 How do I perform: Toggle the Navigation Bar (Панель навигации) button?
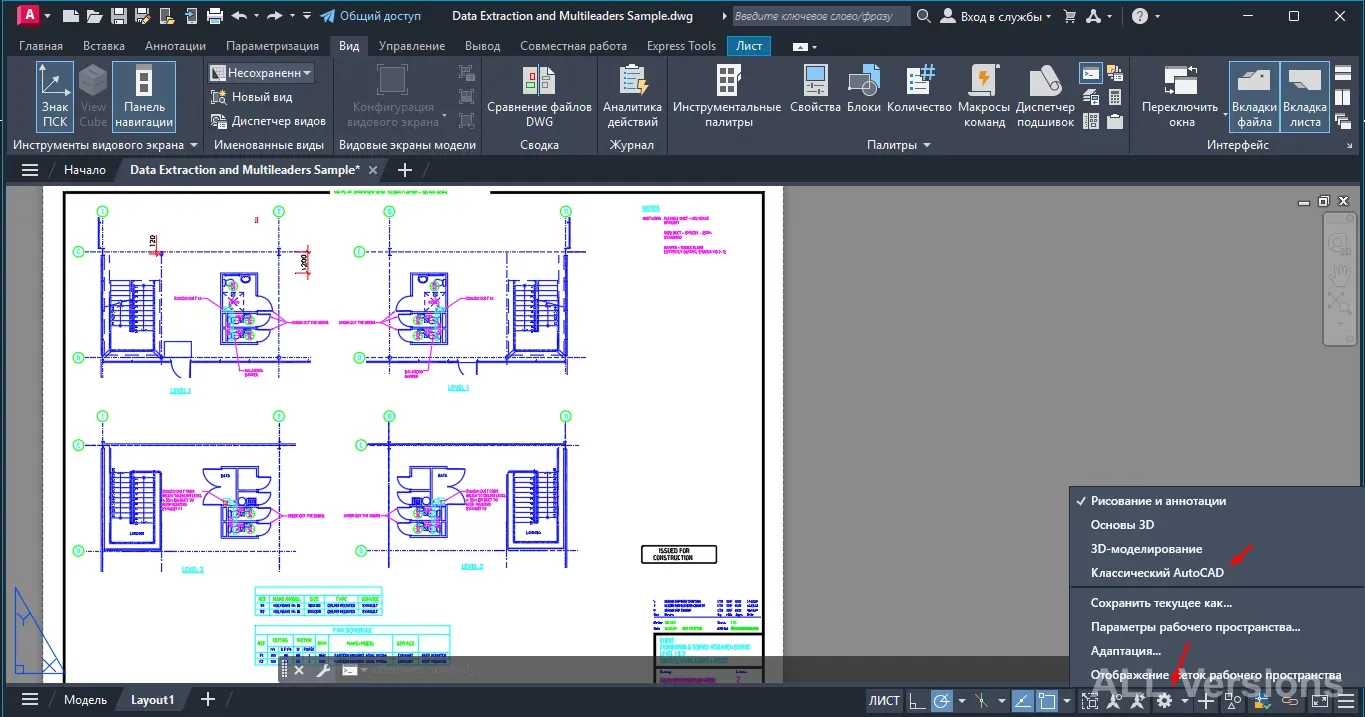pos(144,96)
